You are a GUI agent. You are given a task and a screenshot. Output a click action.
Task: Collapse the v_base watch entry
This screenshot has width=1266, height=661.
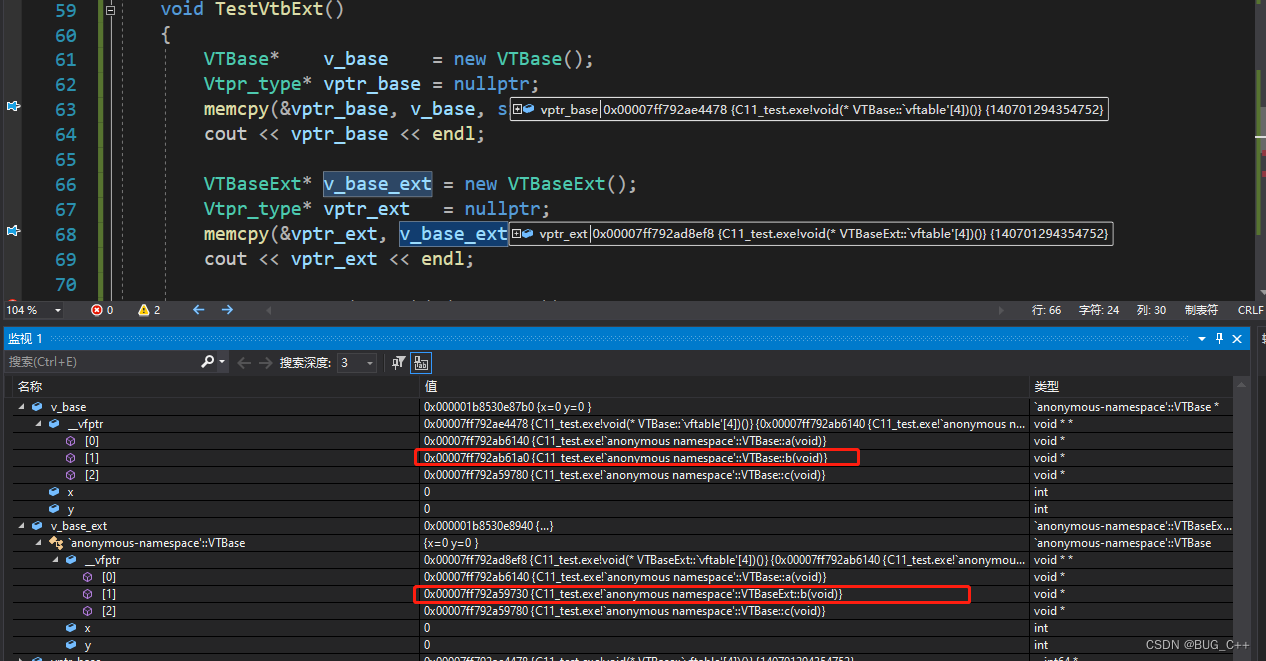tap(22, 407)
